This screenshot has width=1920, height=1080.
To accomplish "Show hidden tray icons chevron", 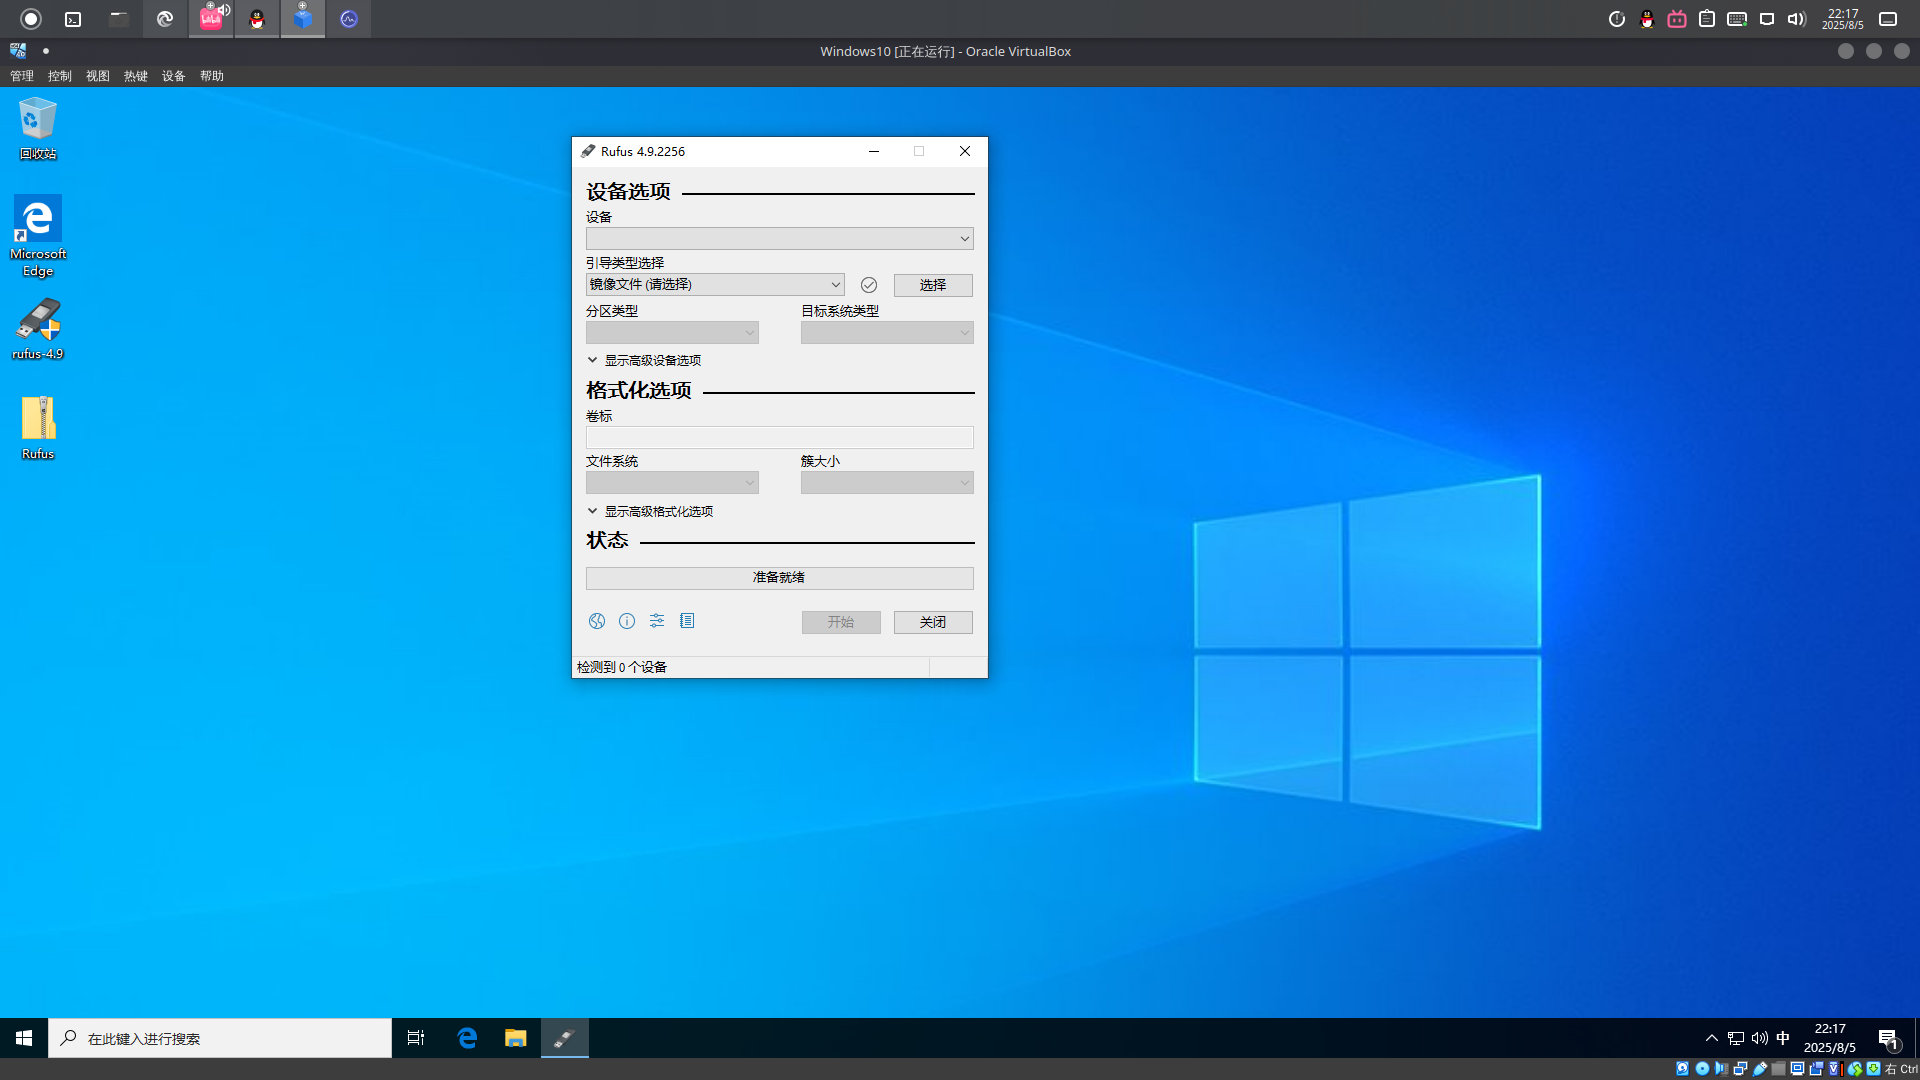I will 1712,1038.
